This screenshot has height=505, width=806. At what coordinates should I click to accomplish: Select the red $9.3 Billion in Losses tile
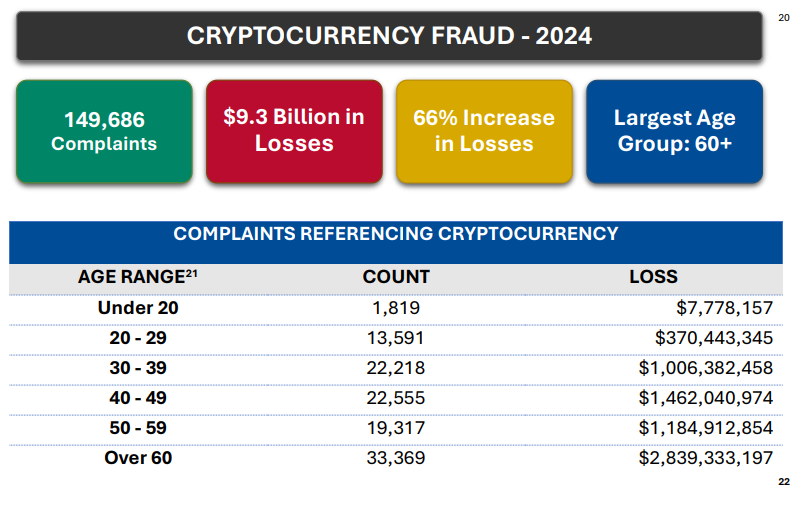pos(294,131)
